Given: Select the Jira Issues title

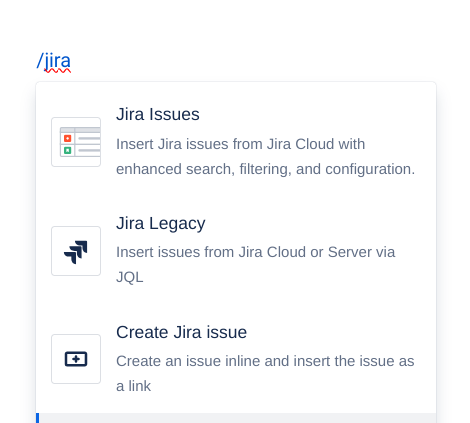Looking at the screenshot, I should click(x=158, y=114).
